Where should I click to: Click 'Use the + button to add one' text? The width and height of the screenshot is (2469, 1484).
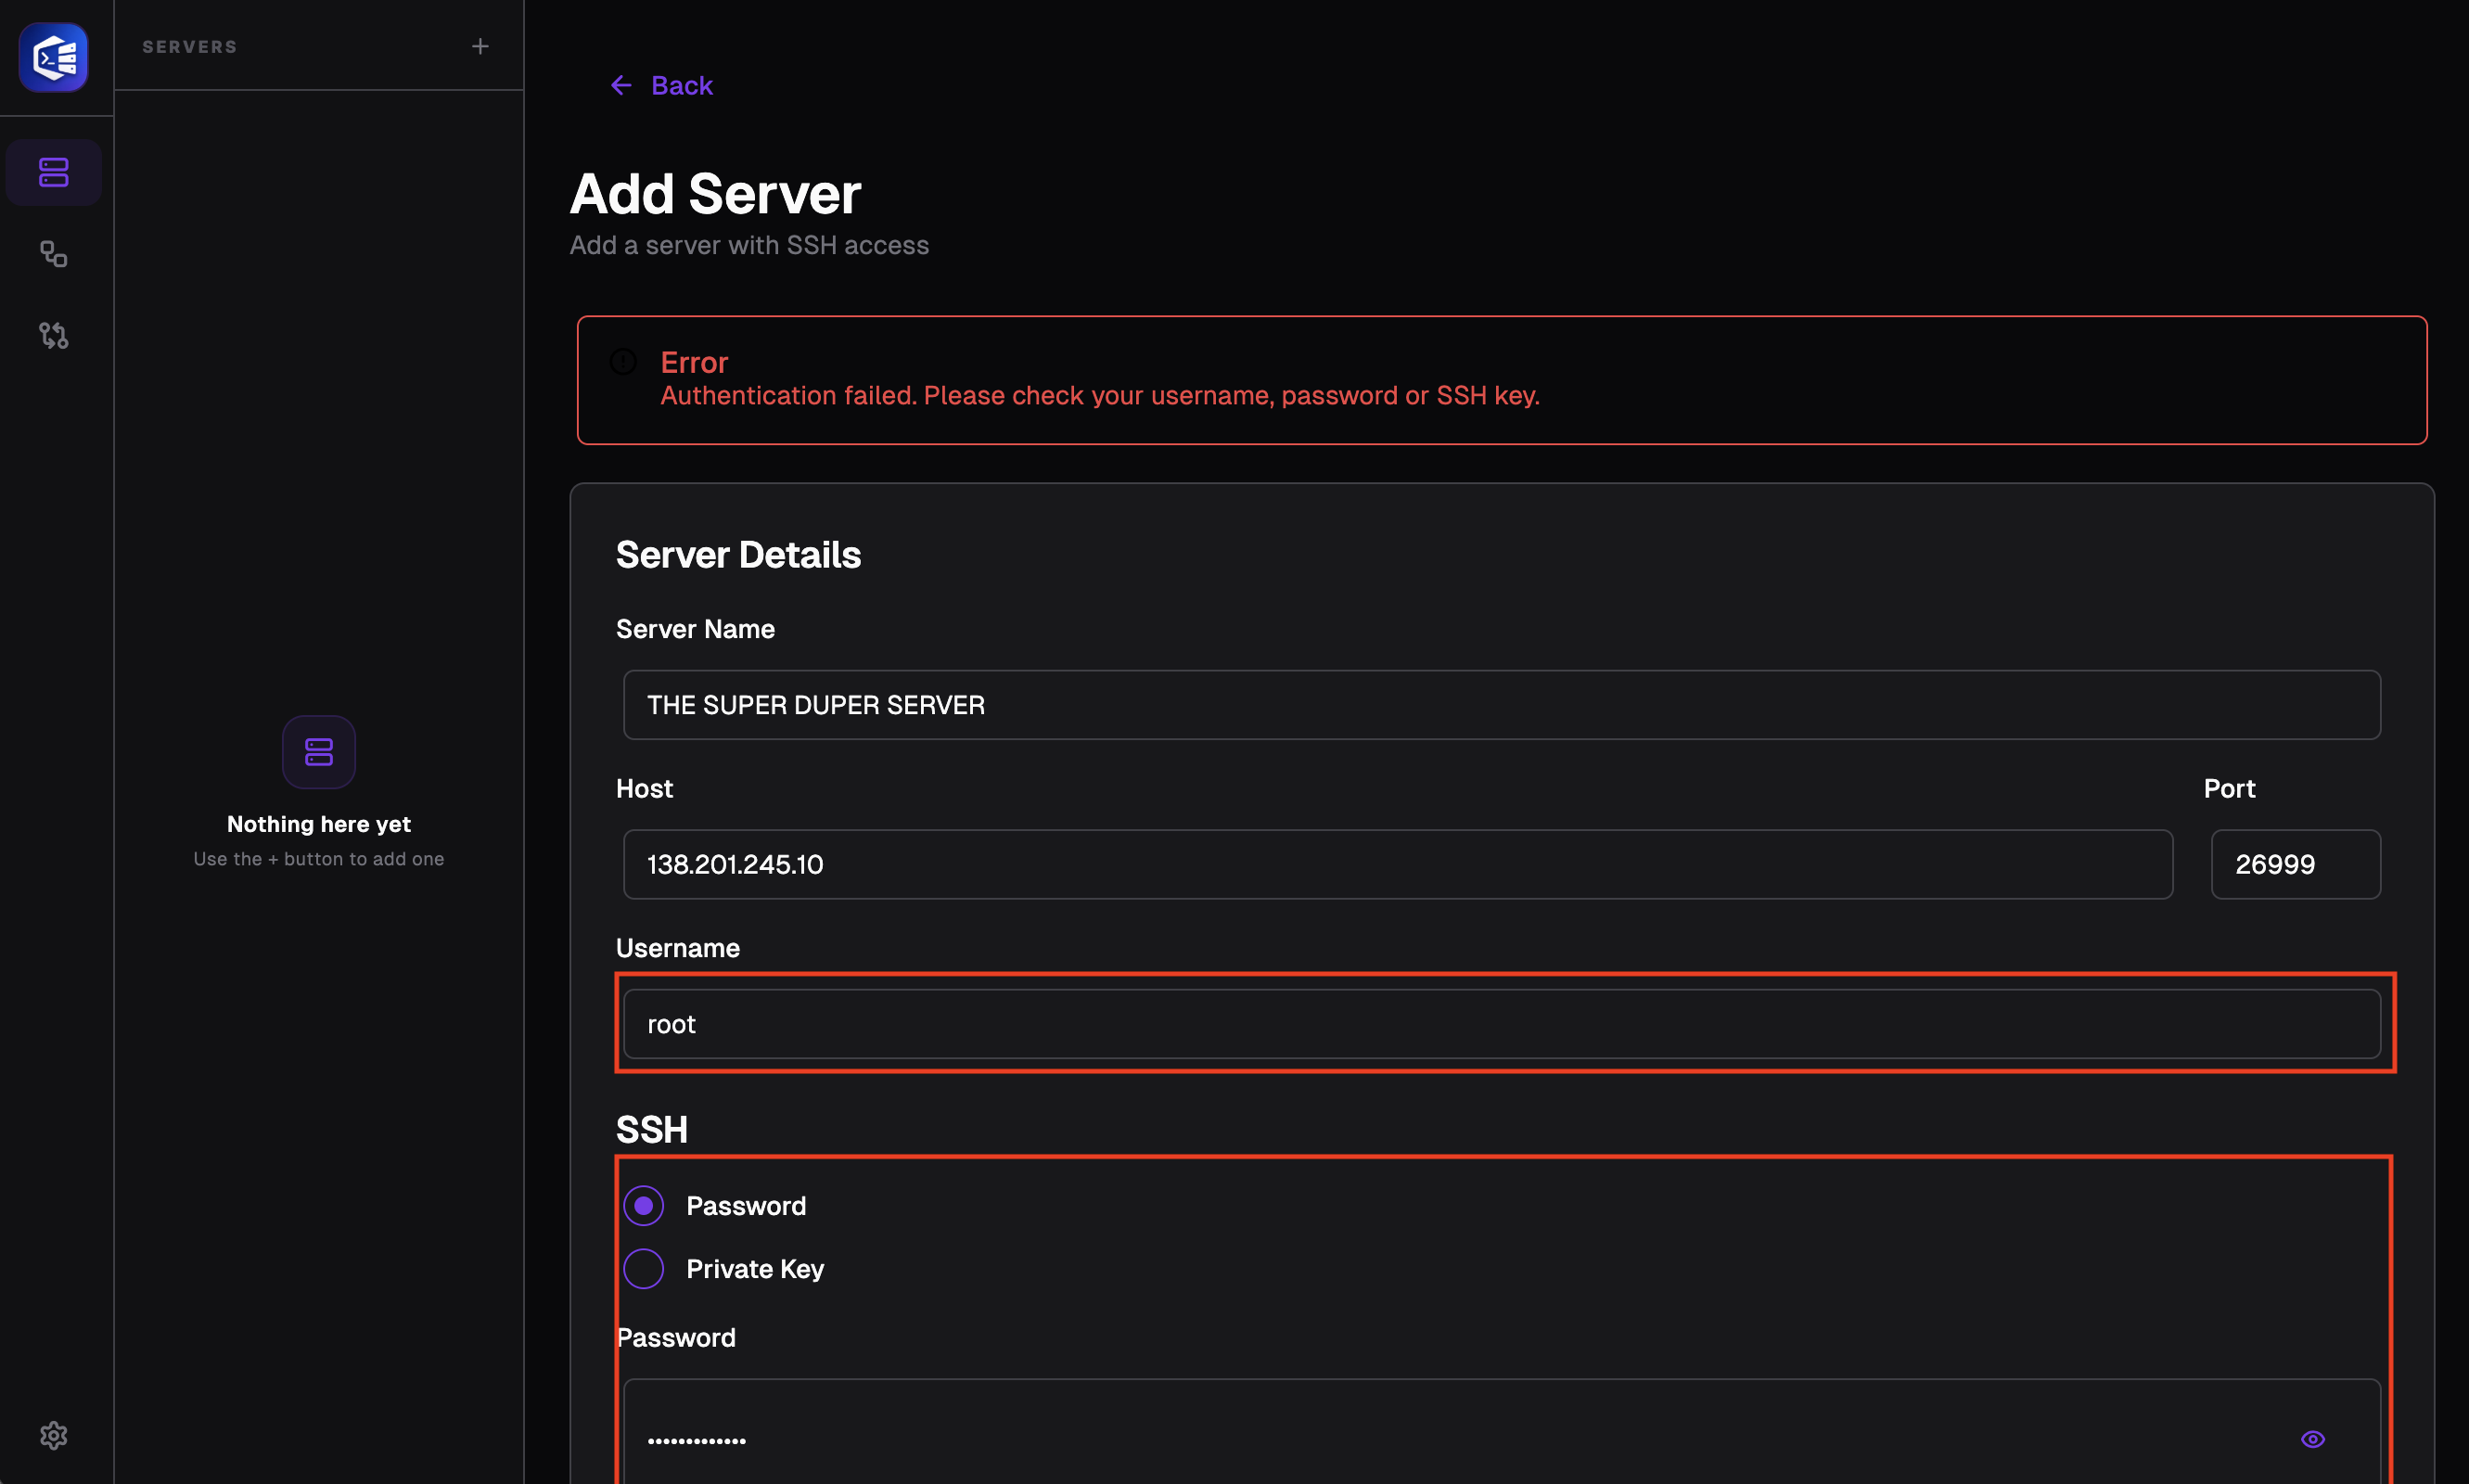point(319,859)
